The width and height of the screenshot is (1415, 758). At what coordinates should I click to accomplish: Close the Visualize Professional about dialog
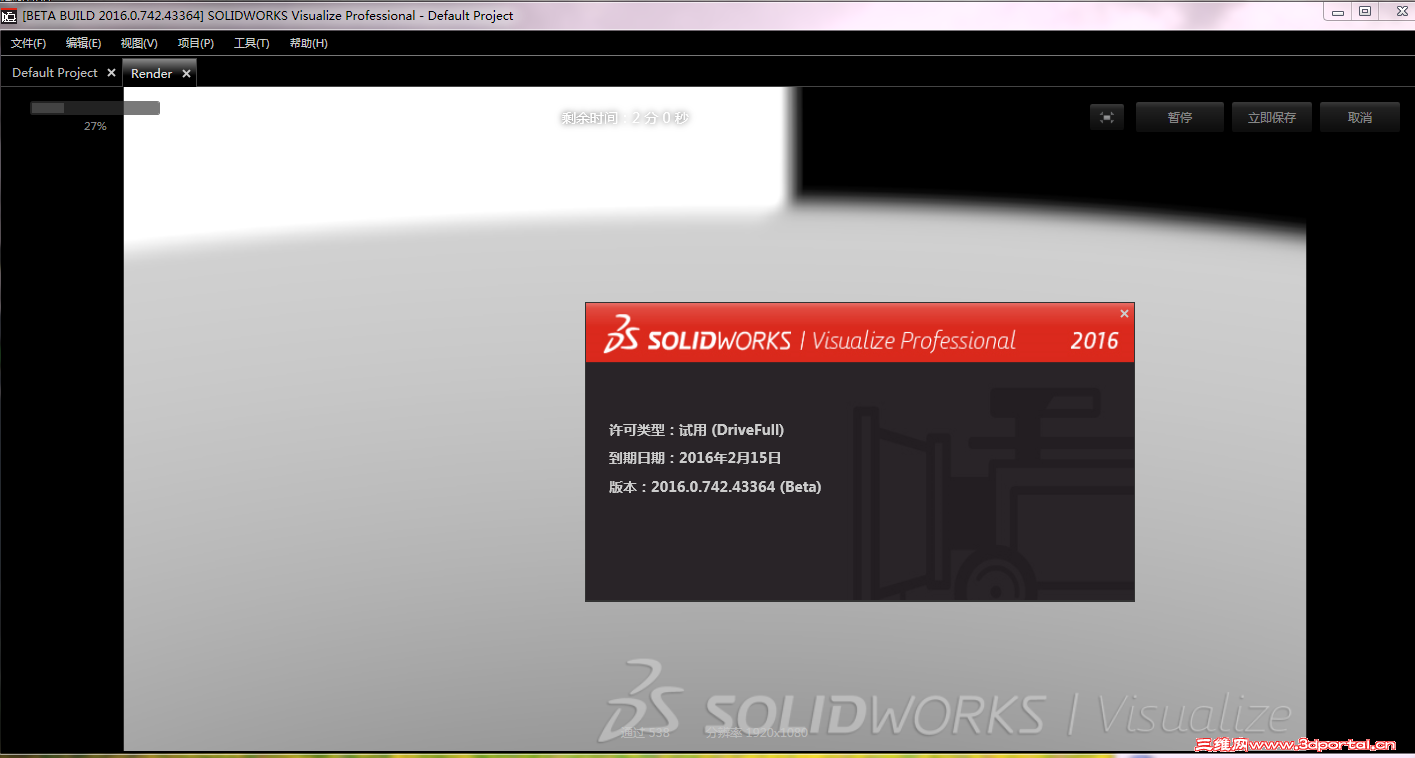point(1124,314)
